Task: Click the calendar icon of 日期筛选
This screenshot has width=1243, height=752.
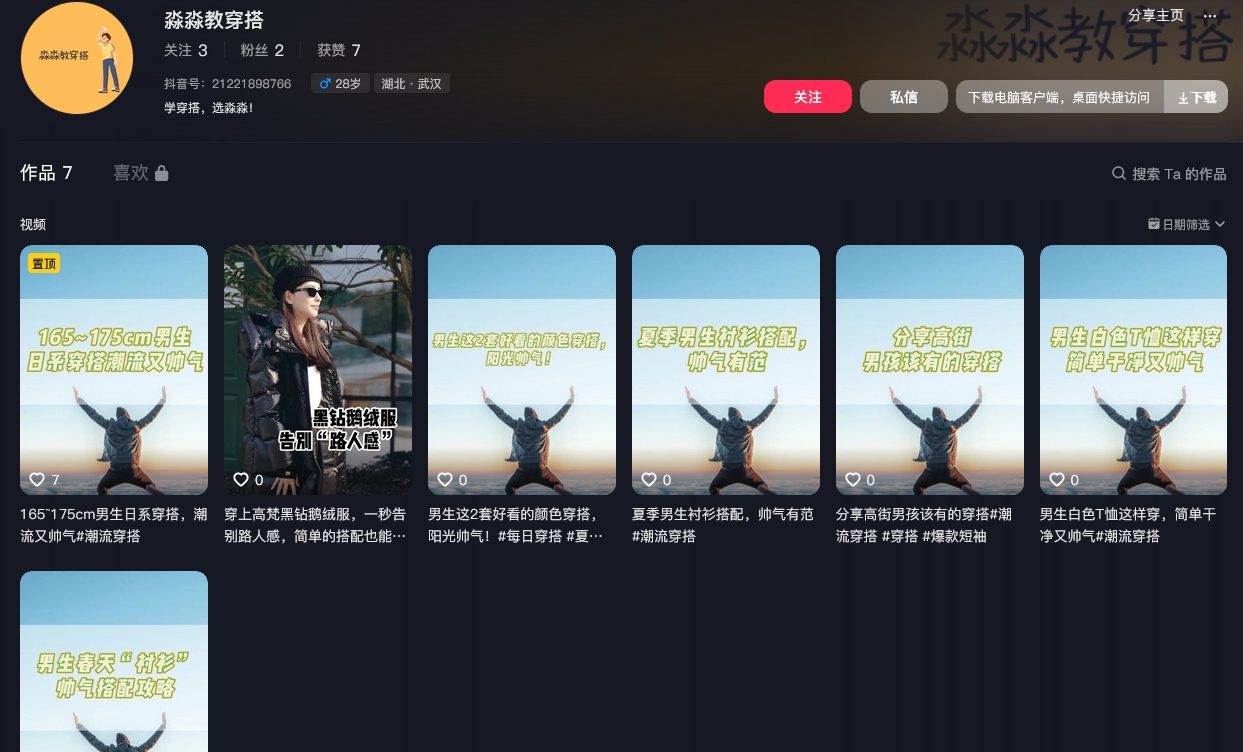Action: [x=1154, y=224]
